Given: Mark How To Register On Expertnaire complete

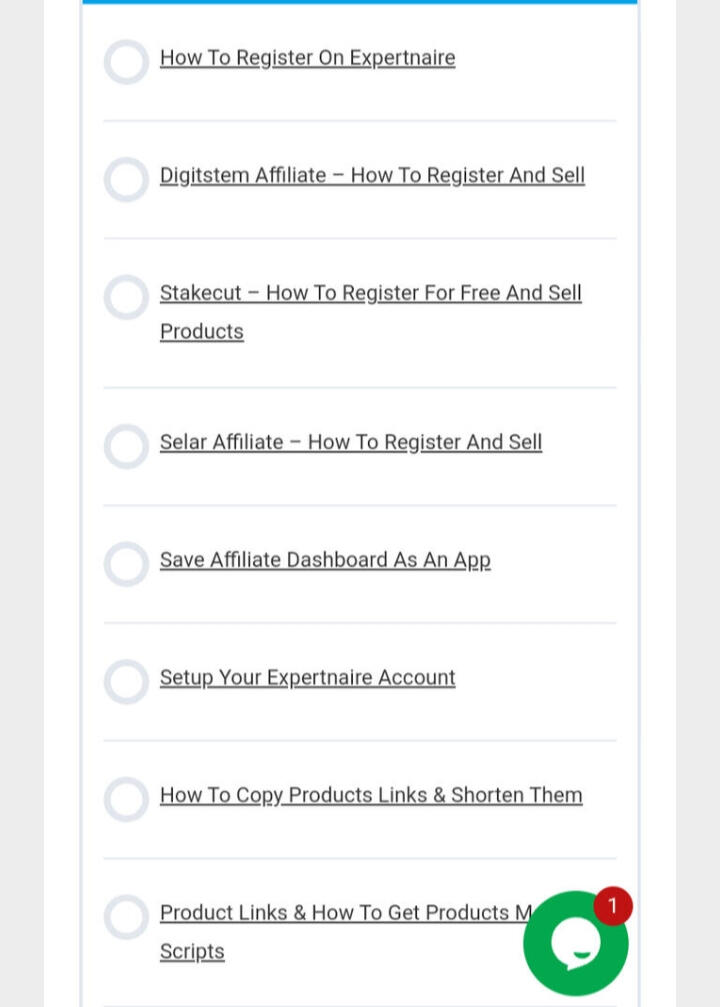Looking at the screenshot, I should pos(126,62).
